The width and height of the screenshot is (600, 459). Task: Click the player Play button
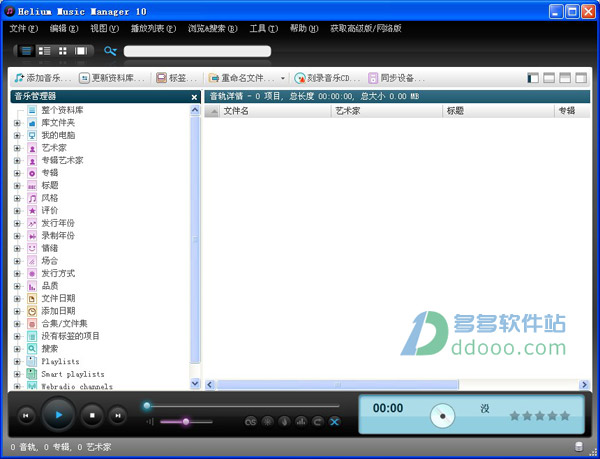tap(59, 415)
